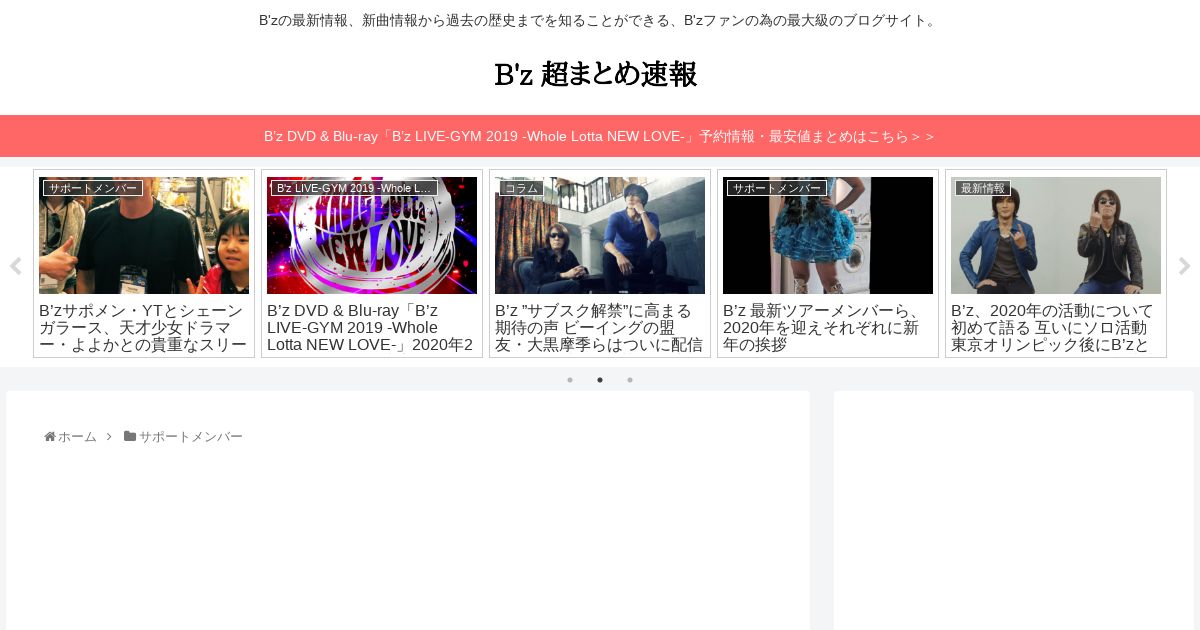The height and width of the screenshot is (630, 1200).
Task: Select the third carousel pagination dot
Action: pos(630,380)
